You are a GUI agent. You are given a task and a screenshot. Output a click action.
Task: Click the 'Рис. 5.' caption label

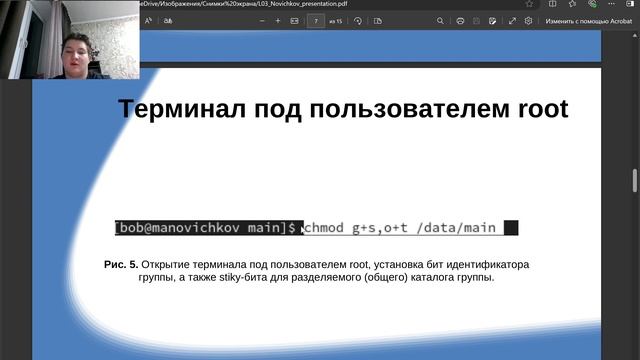point(121,264)
